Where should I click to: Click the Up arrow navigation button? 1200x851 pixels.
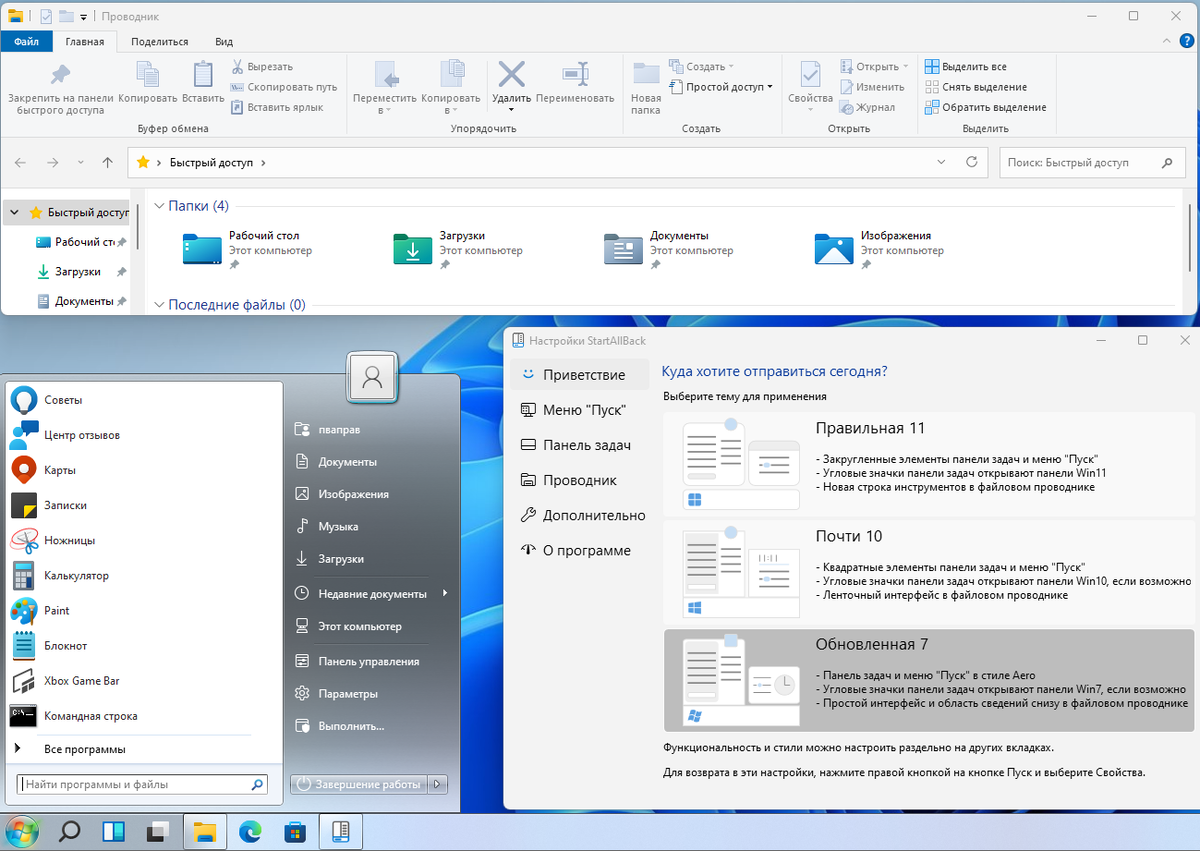pos(108,162)
